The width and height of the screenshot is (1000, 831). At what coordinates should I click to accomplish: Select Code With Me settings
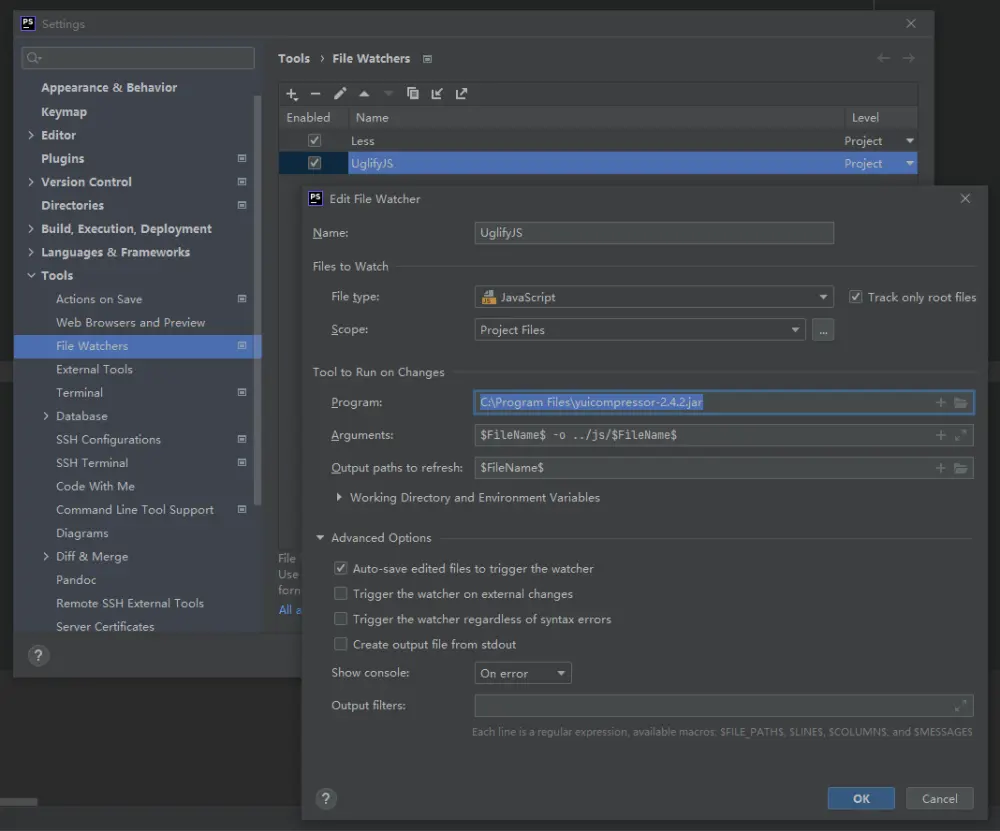pyautogui.click(x=95, y=486)
